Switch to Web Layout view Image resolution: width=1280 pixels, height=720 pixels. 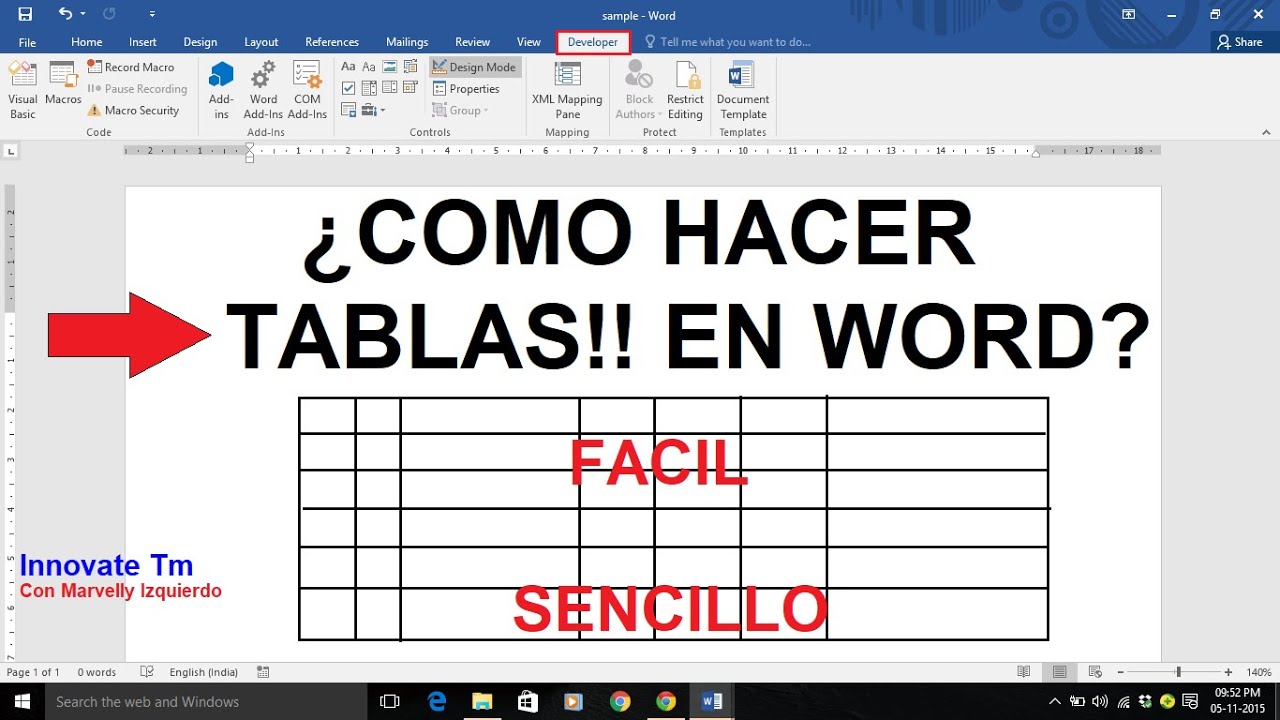[1095, 672]
